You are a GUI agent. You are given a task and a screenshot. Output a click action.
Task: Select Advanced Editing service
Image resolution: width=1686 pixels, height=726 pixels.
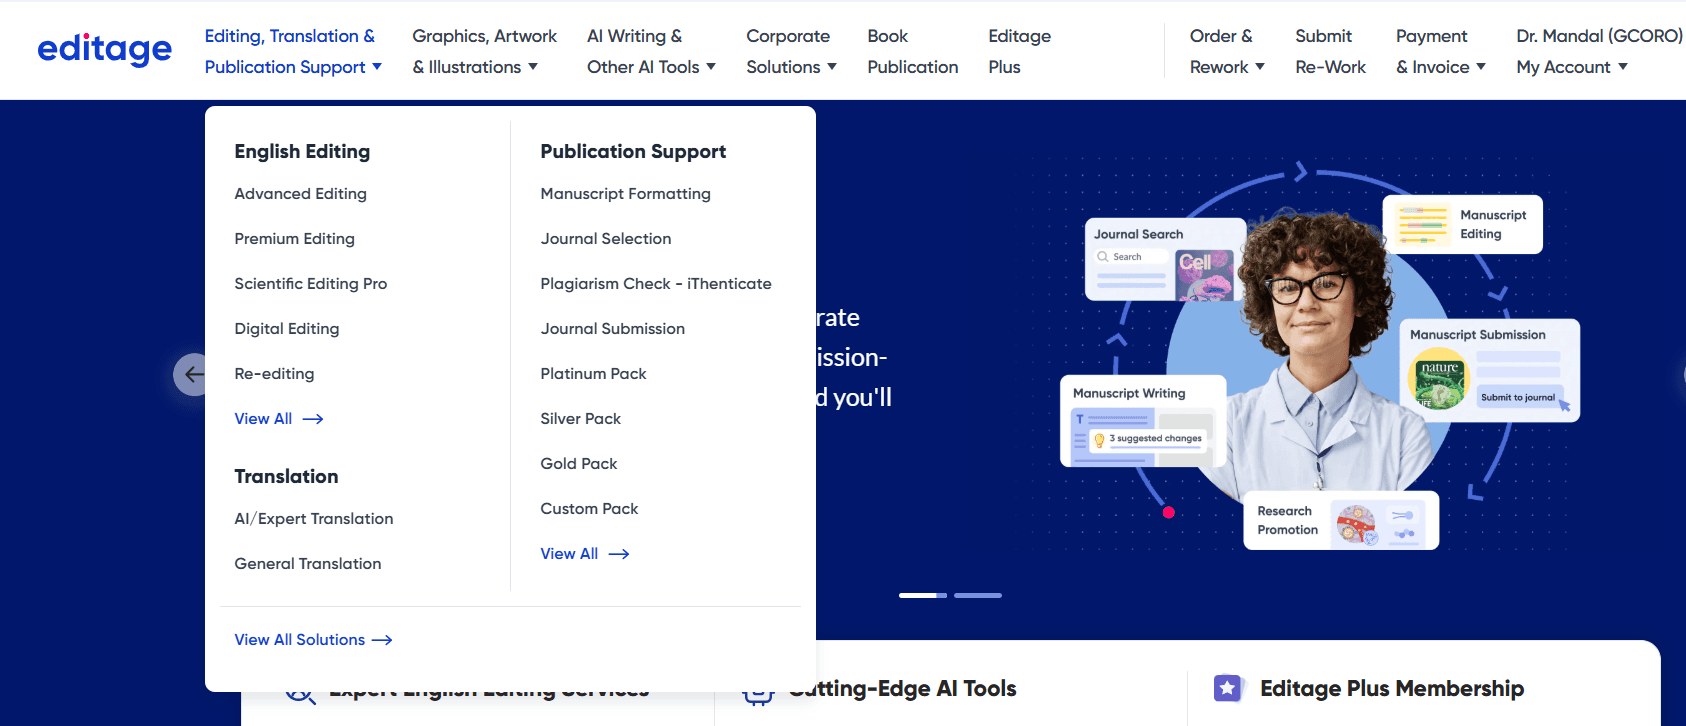pos(301,194)
